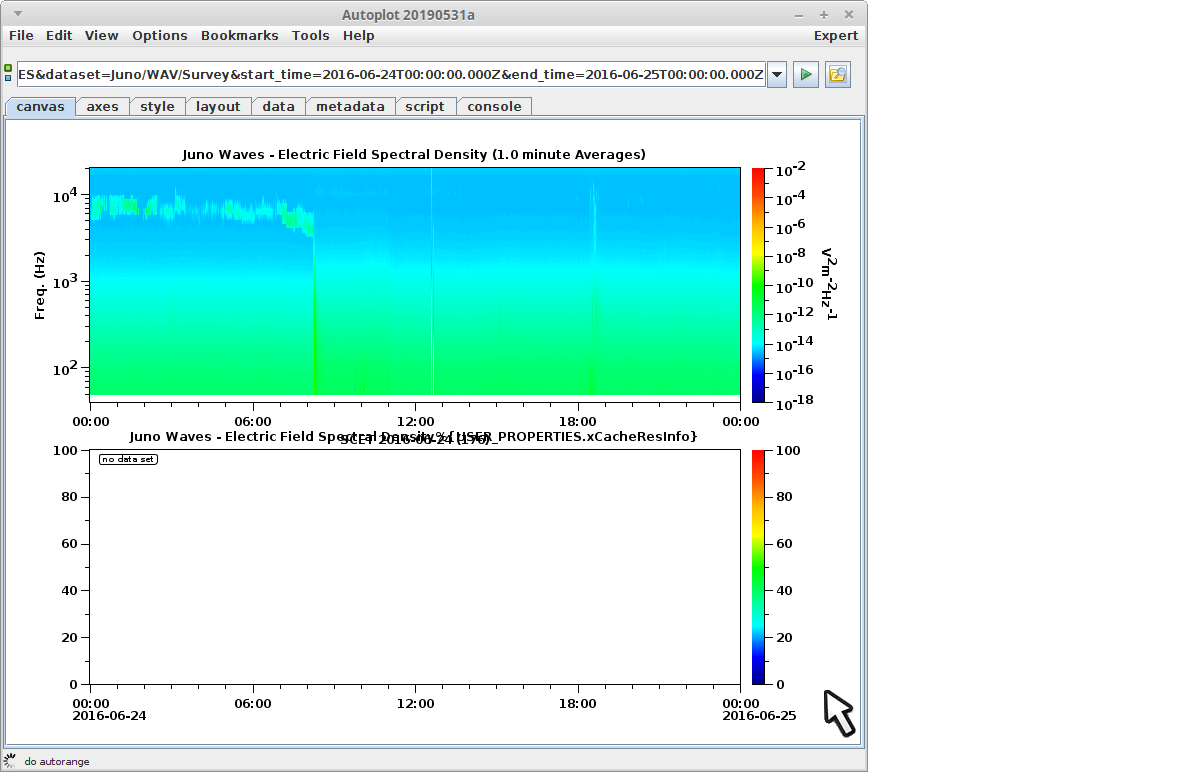Click the 'do autorange' status text
The height and width of the screenshot is (772, 1197).
(56, 761)
